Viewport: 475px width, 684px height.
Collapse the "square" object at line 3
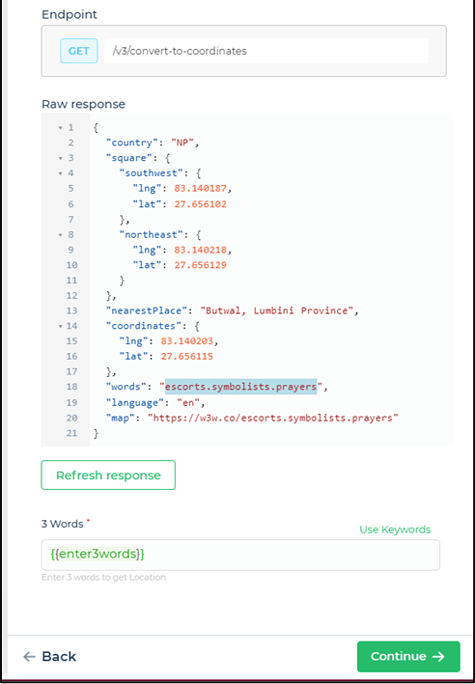pos(60,158)
